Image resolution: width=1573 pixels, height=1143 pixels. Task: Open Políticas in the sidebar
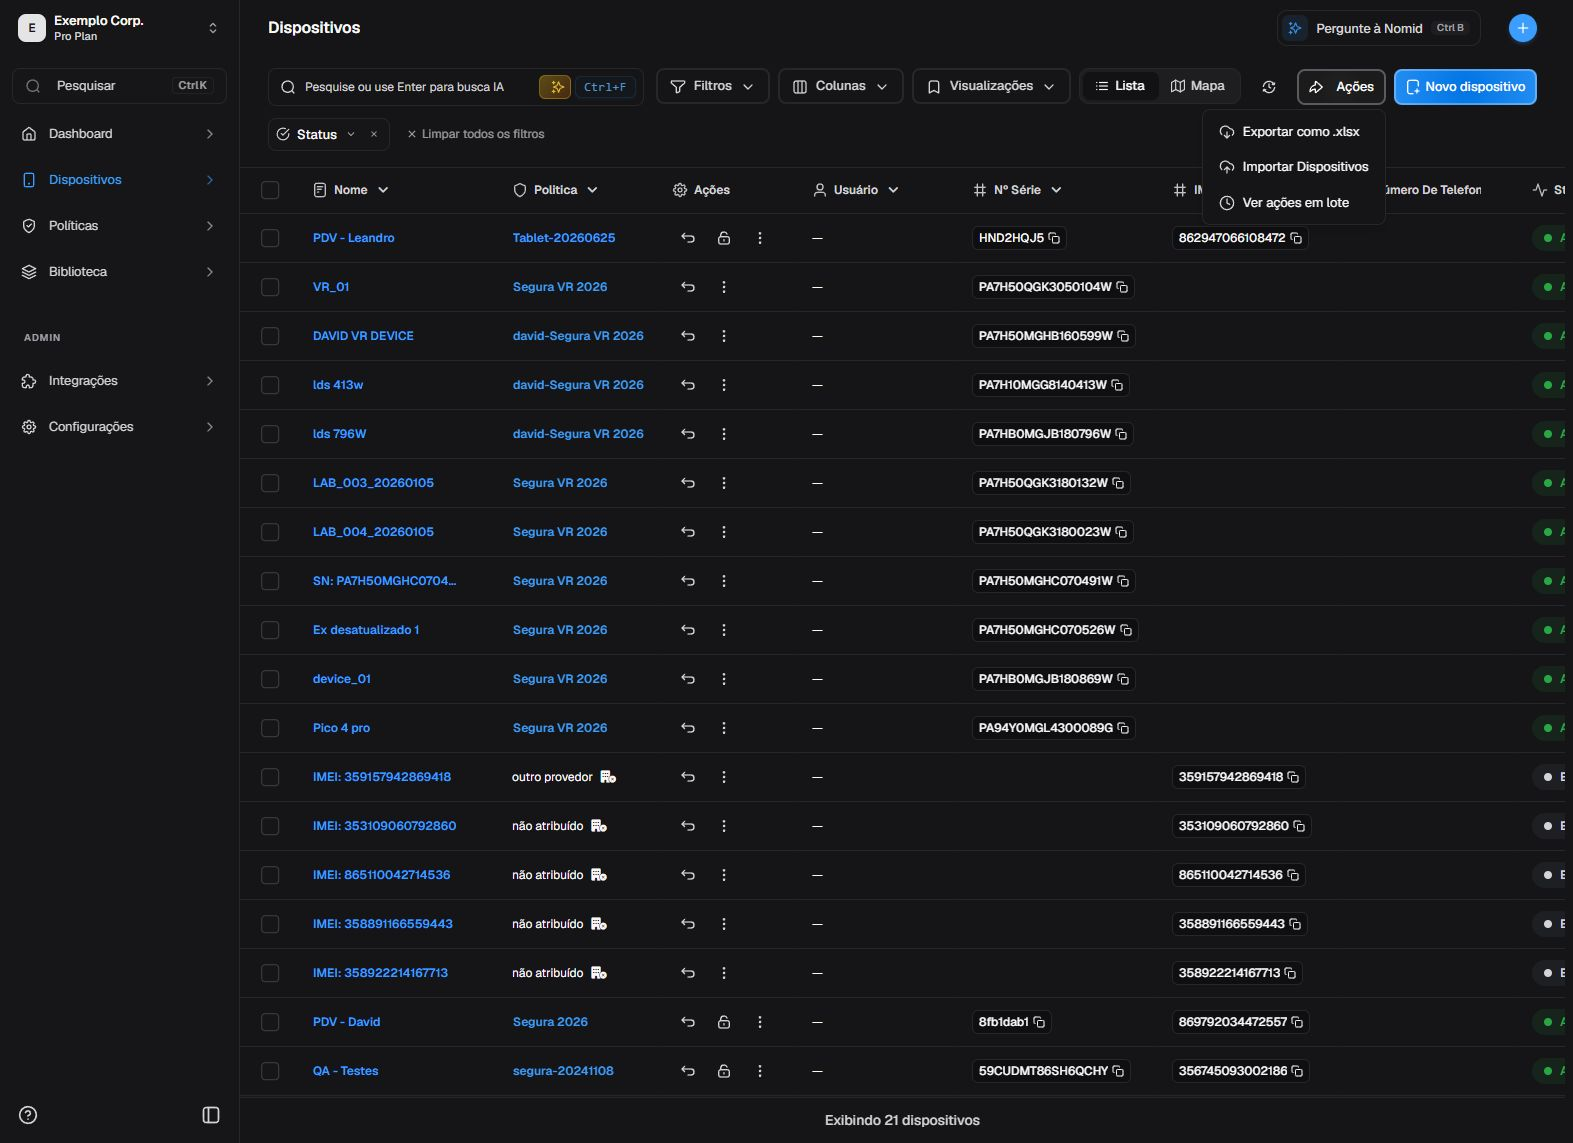click(119, 226)
